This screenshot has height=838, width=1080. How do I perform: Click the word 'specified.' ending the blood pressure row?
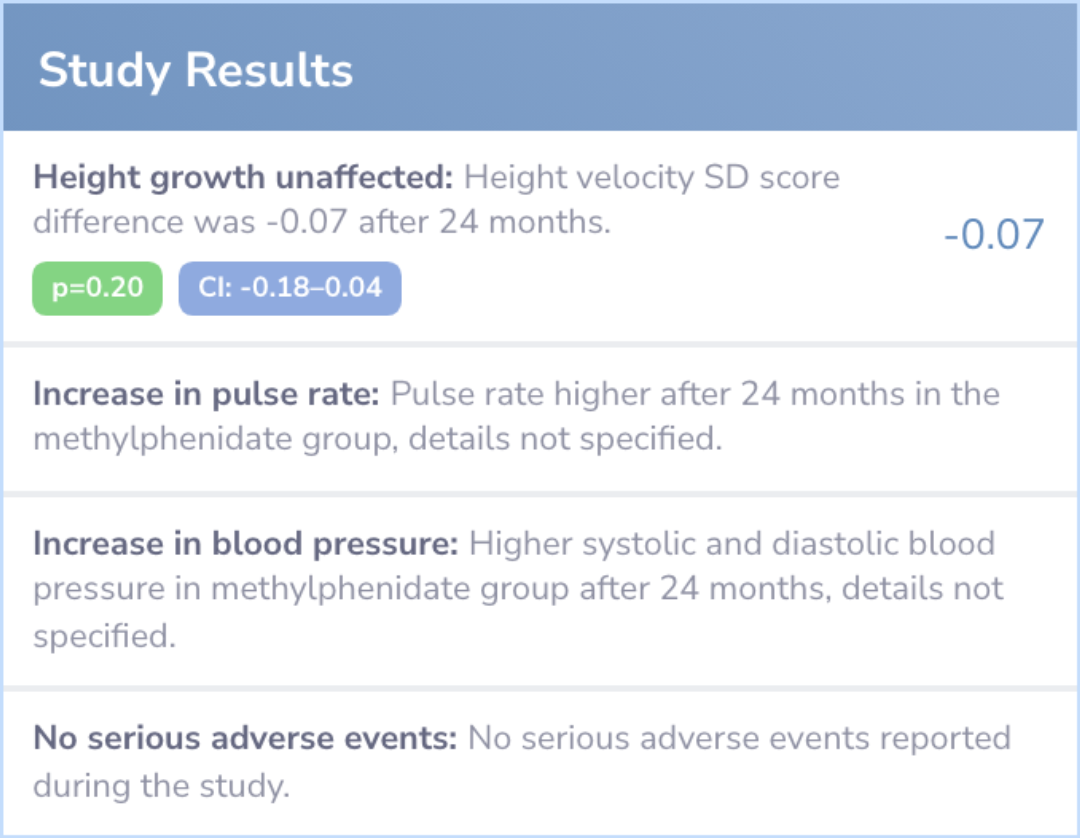pos(104,636)
